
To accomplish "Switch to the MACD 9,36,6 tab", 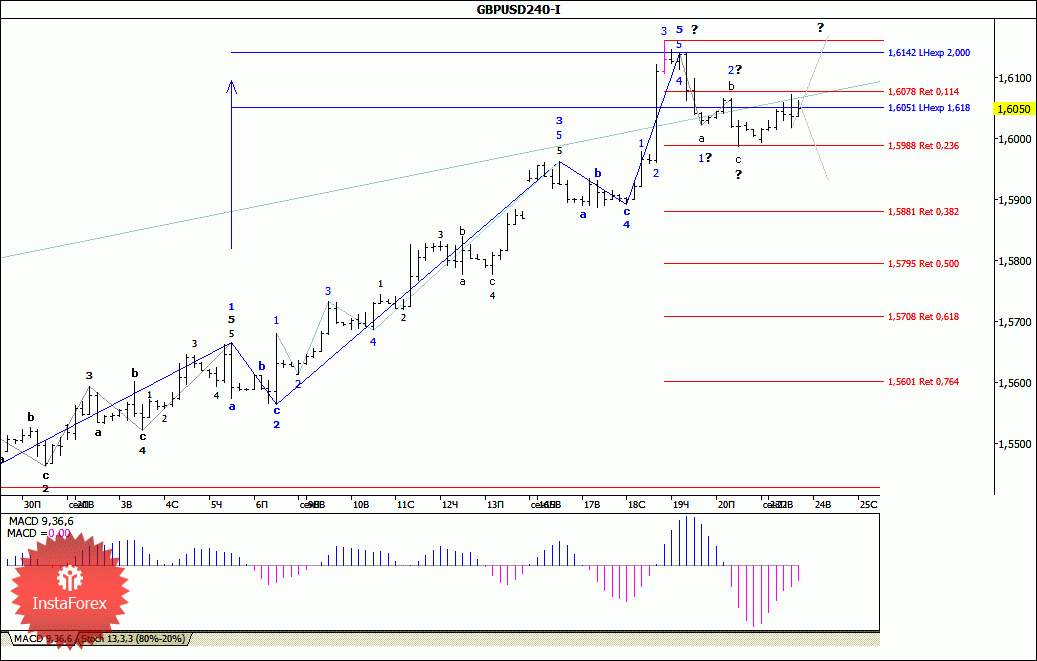I will pyautogui.click(x=43, y=639).
